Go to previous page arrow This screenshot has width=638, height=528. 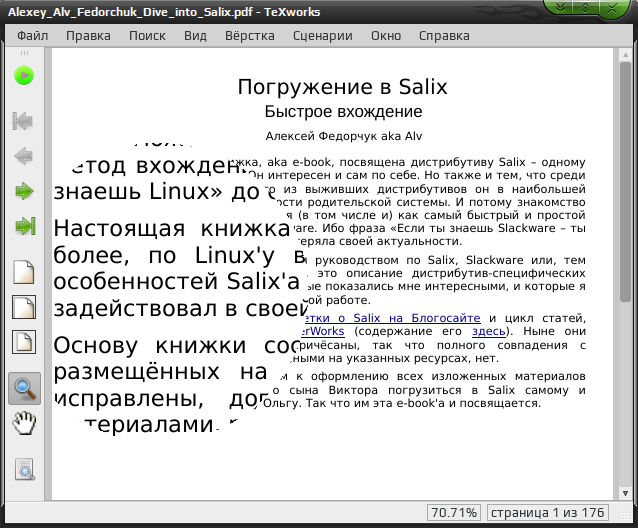[x=24, y=156]
